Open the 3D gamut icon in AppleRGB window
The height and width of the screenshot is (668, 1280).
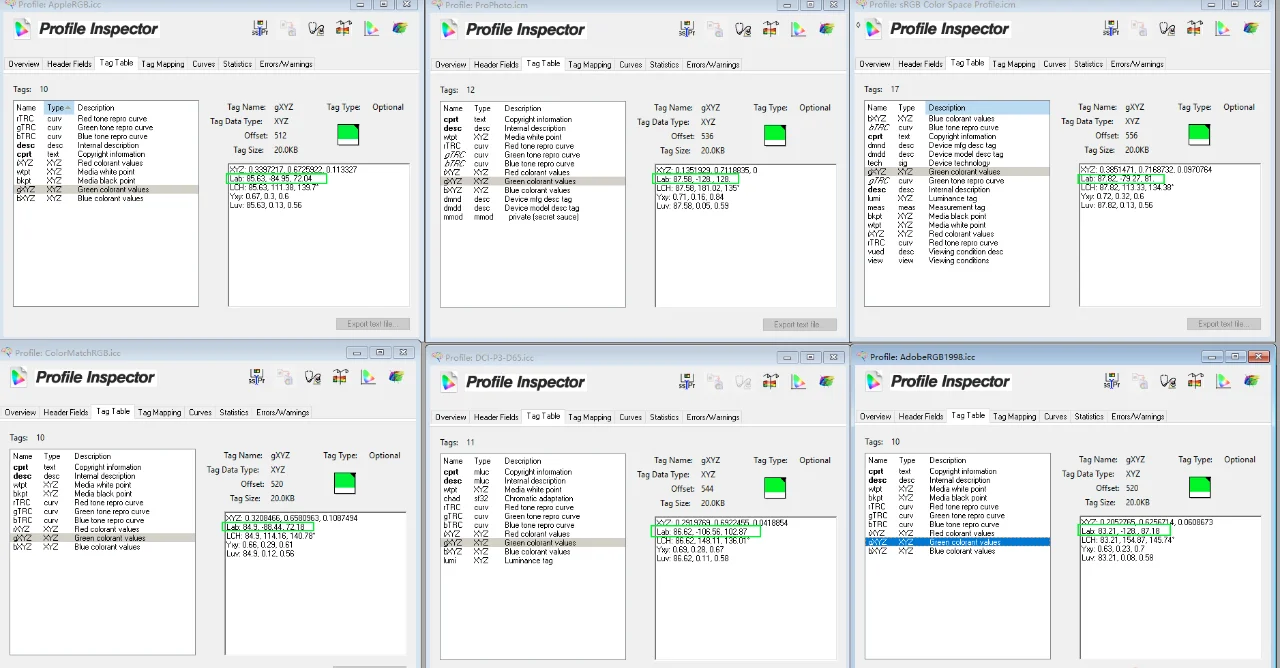(400, 29)
